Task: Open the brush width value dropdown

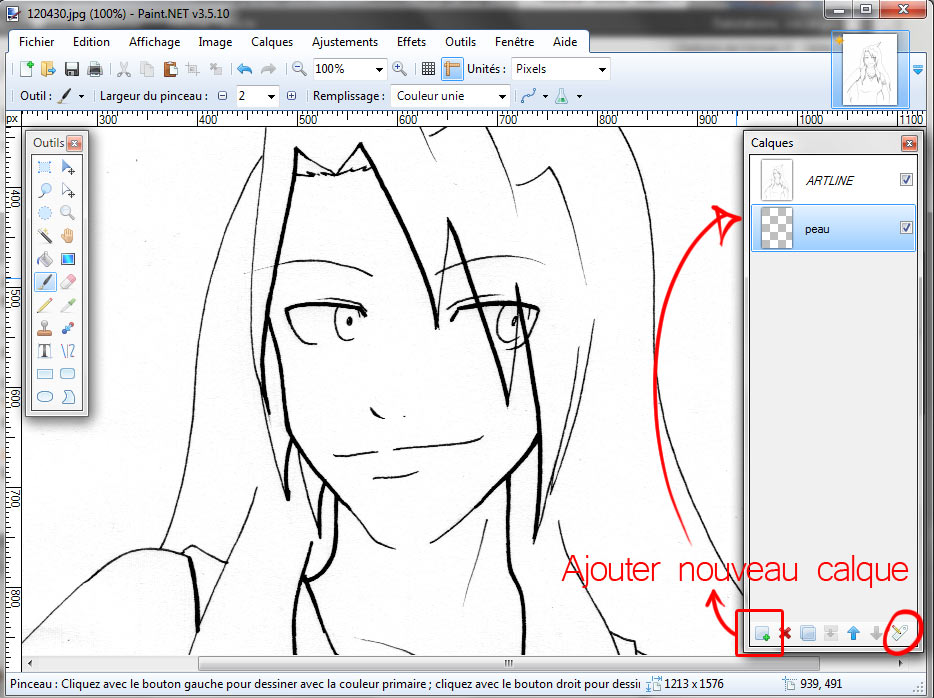Action: click(x=272, y=96)
